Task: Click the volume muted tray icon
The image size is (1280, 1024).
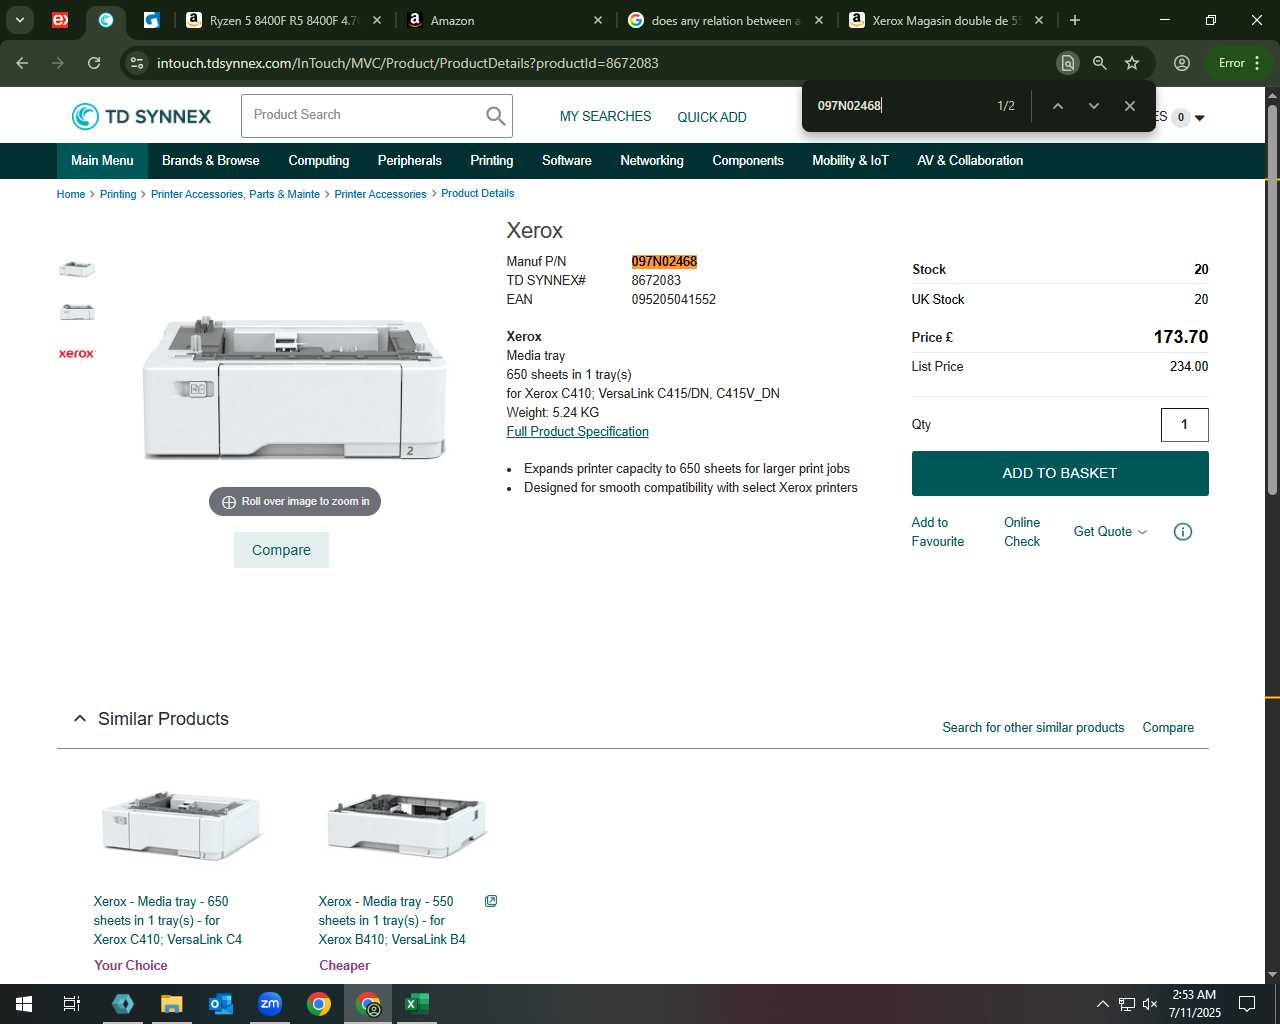Action: pos(1150,1004)
